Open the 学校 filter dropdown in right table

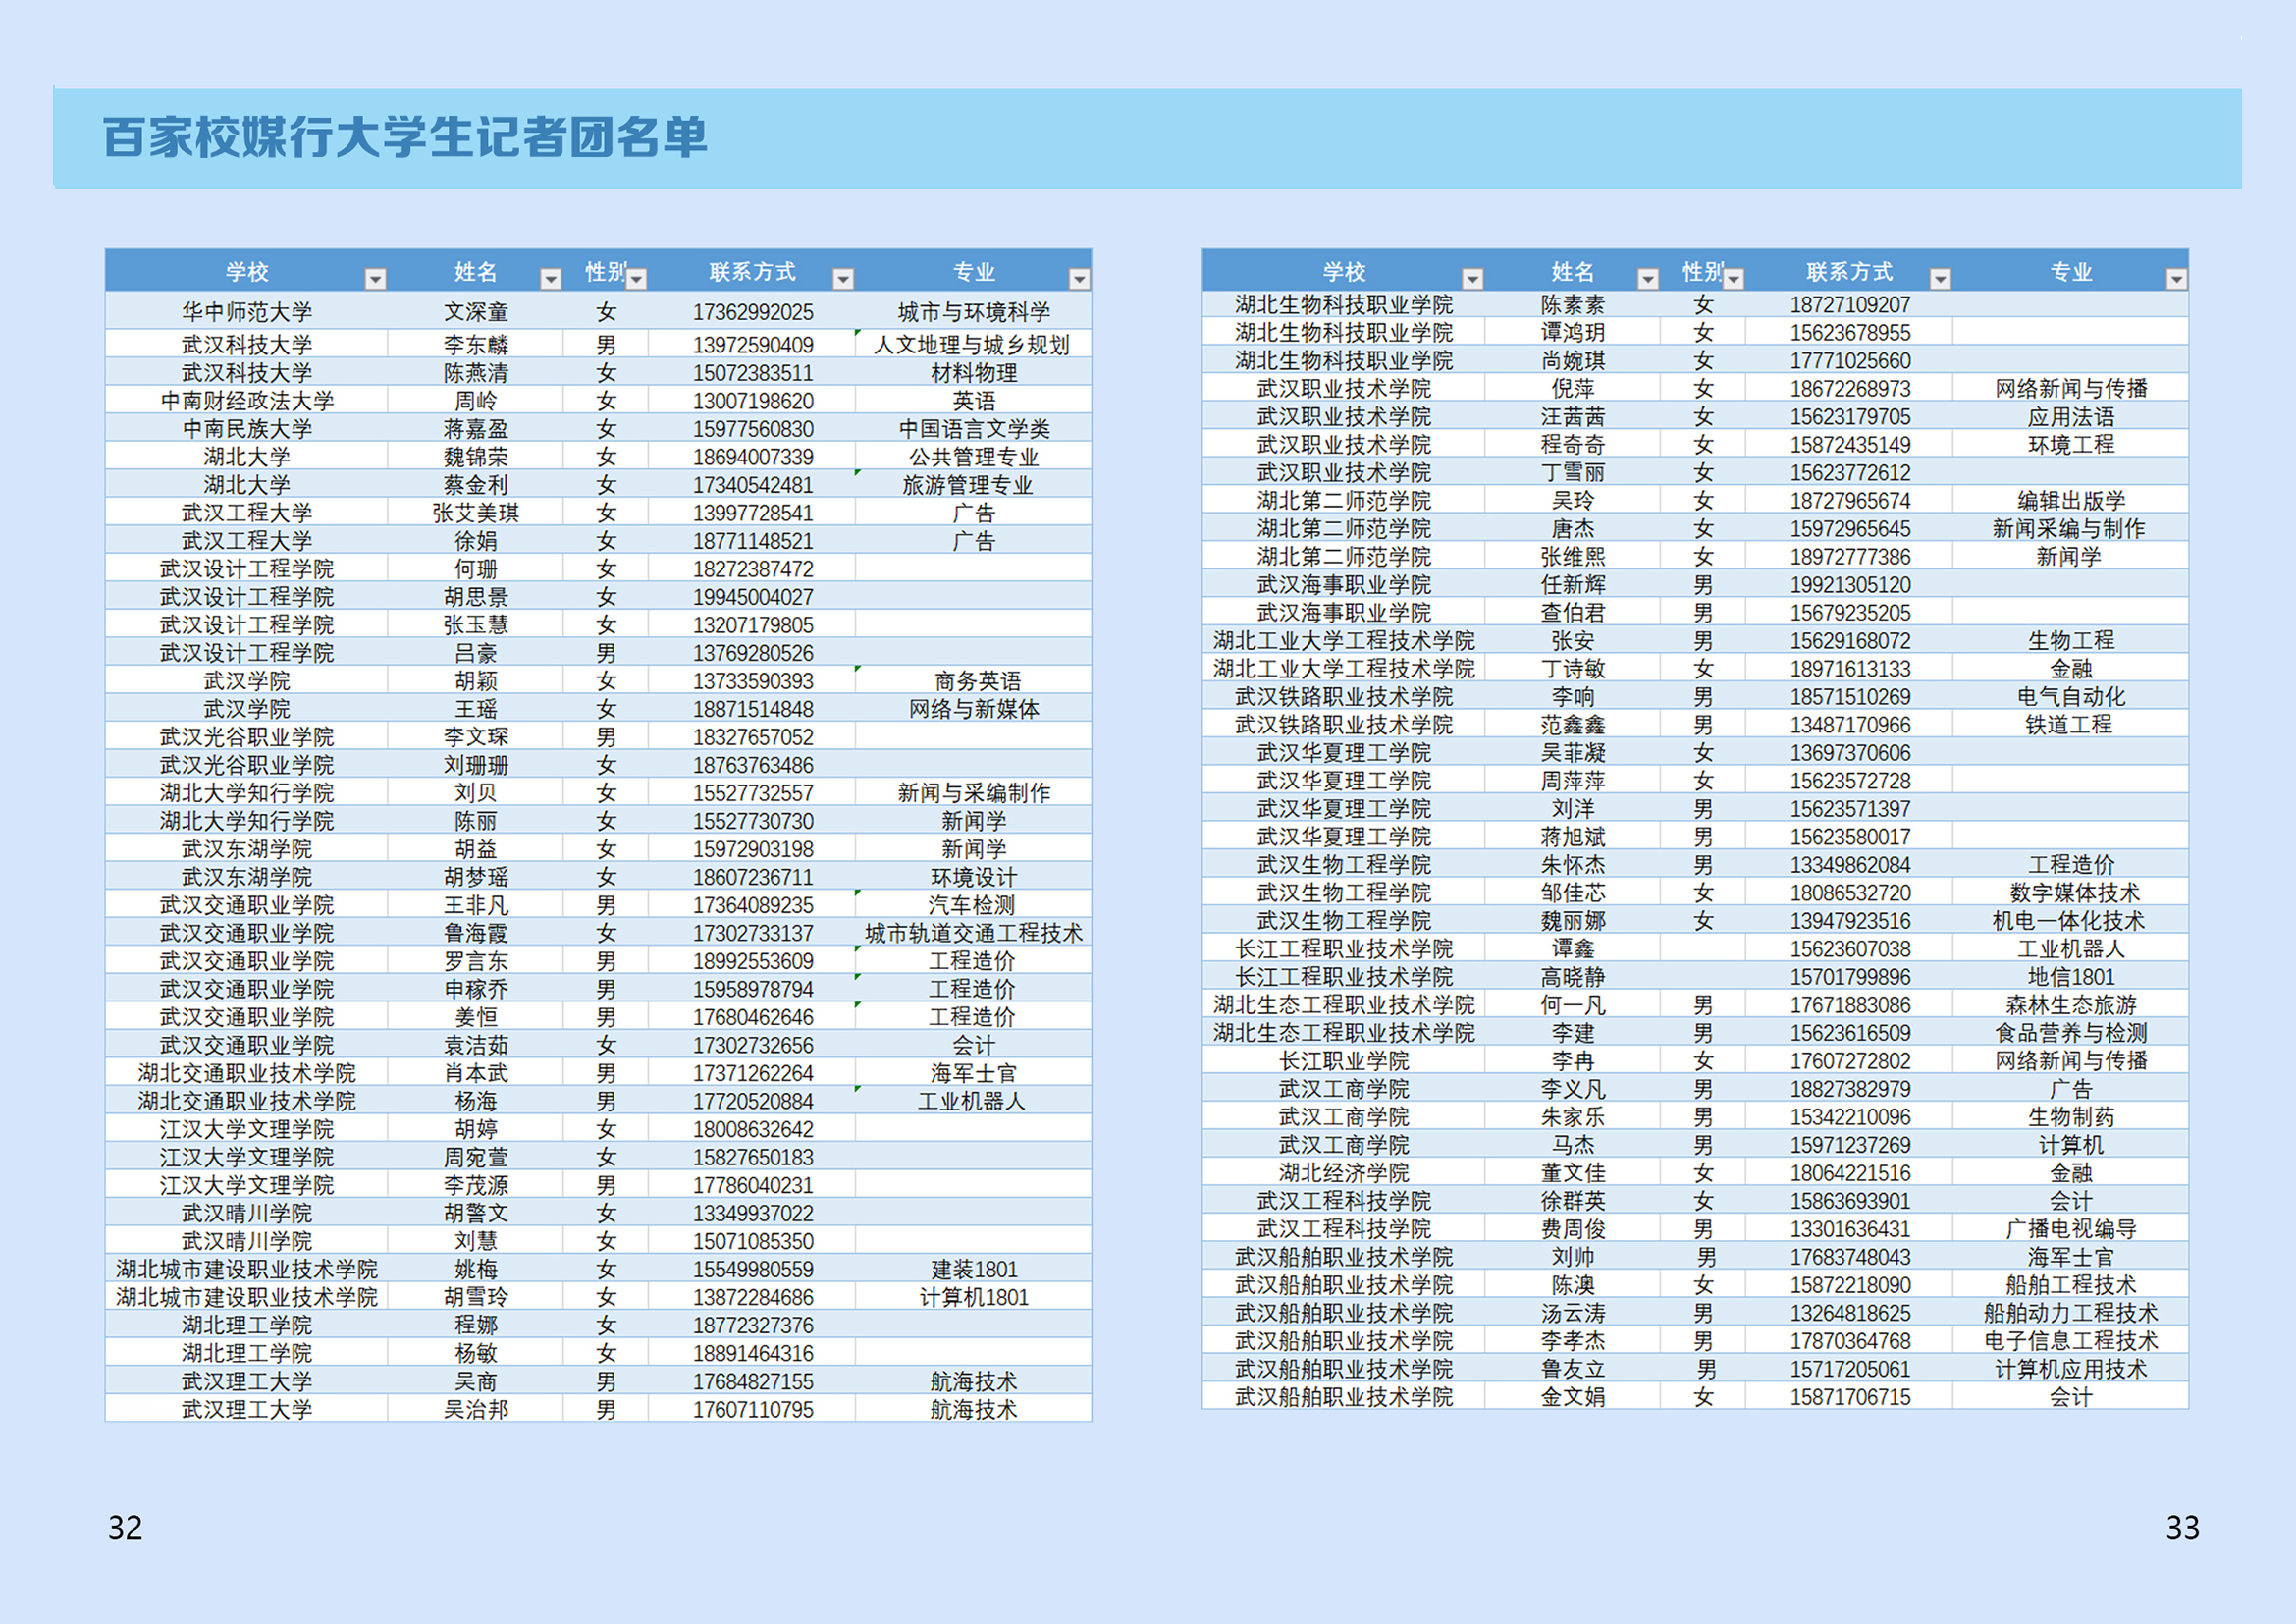tap(1472, 279)
